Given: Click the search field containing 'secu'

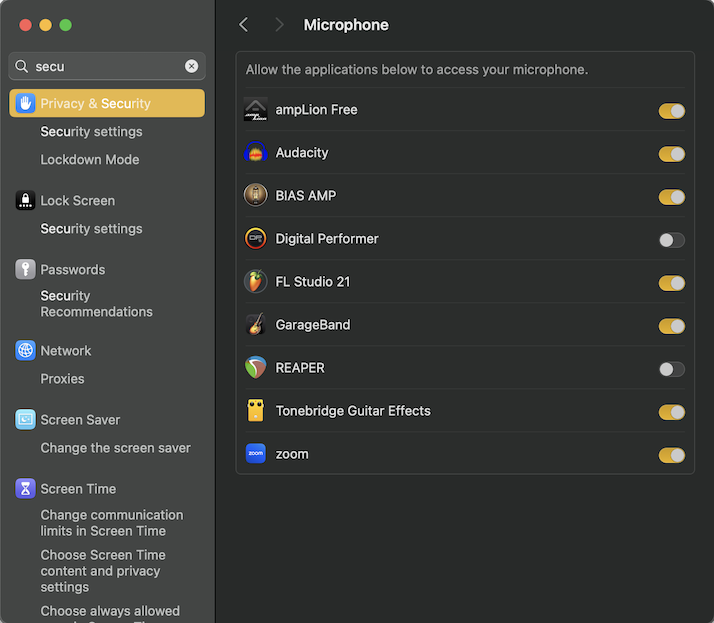Looking at the screenshot, I should click(107, 66).
